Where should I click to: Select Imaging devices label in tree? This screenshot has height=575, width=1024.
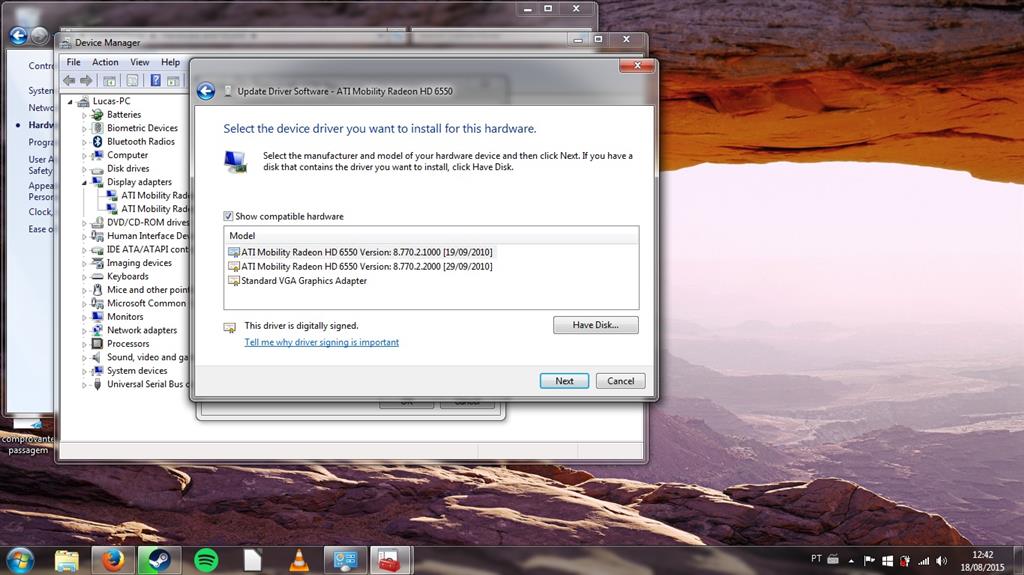click(139, 263)
